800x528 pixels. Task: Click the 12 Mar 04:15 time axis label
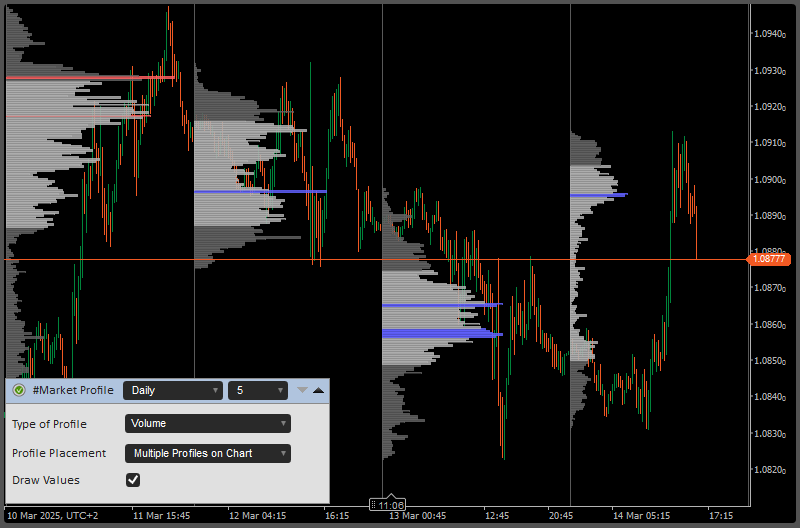259,516
